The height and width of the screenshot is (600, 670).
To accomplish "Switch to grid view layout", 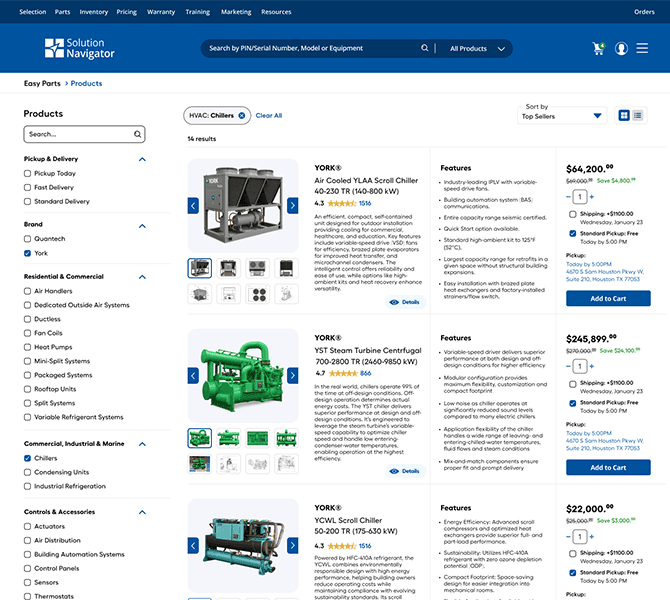I will [624, 115].
